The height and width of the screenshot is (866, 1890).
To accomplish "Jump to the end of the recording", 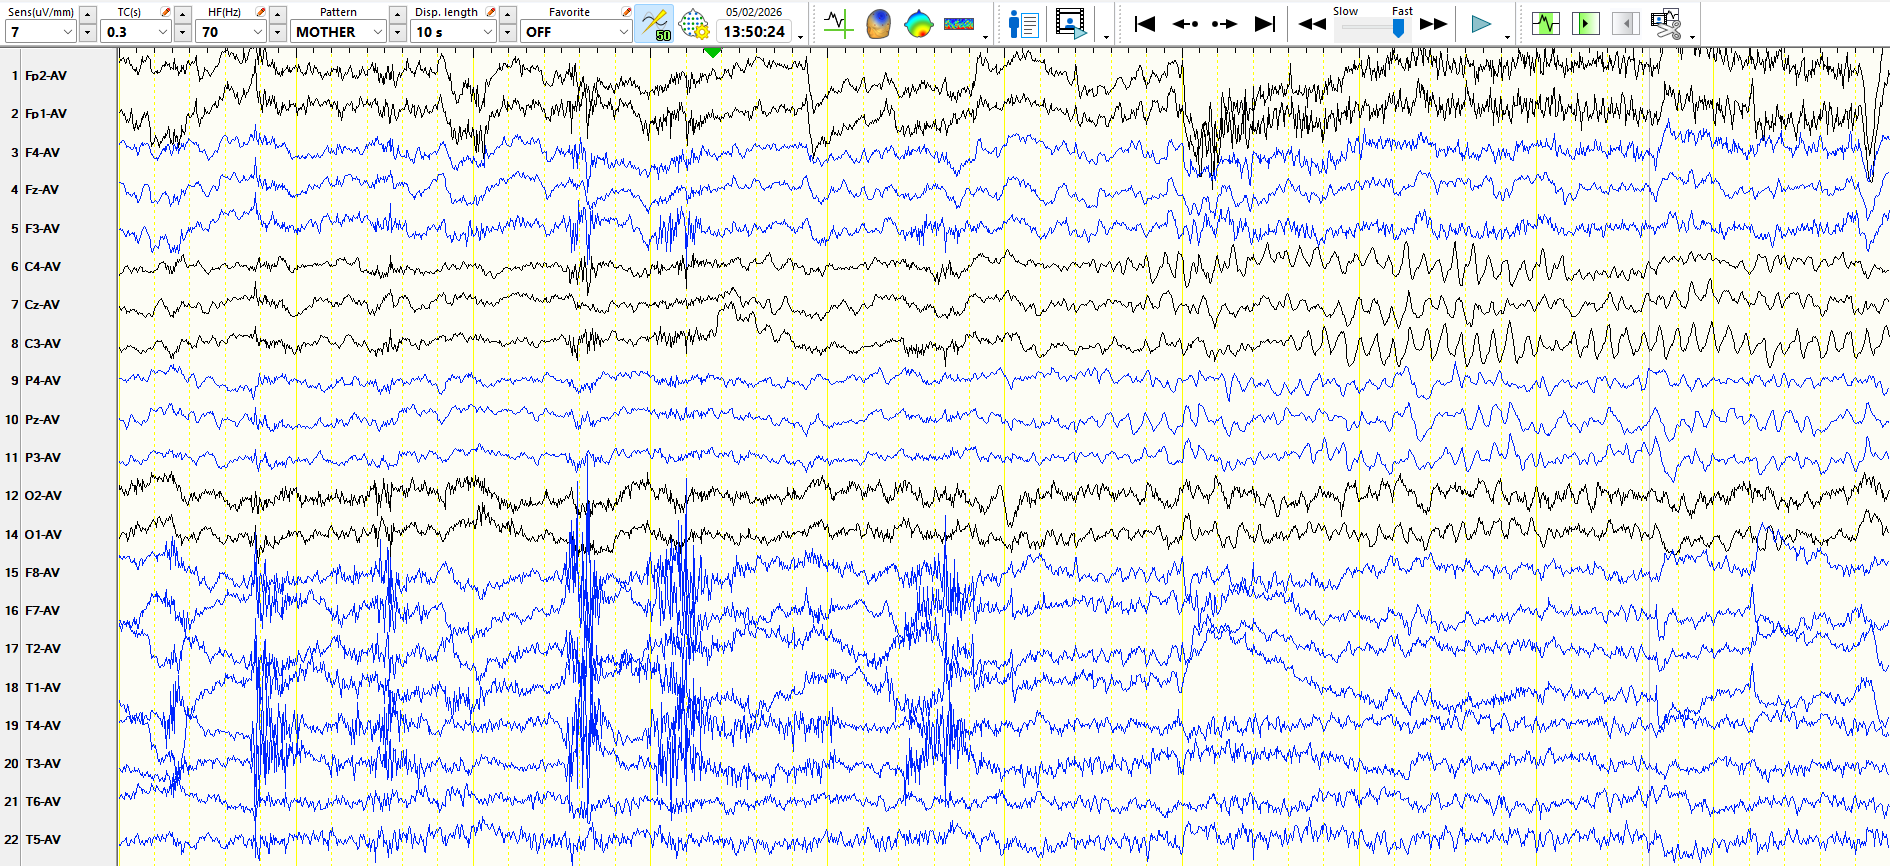I will pos(1265,23).
